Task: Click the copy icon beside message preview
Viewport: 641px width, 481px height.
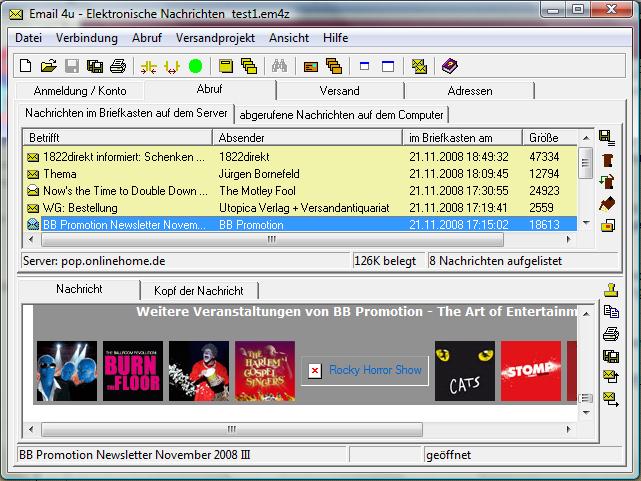Action: point(610,312)
